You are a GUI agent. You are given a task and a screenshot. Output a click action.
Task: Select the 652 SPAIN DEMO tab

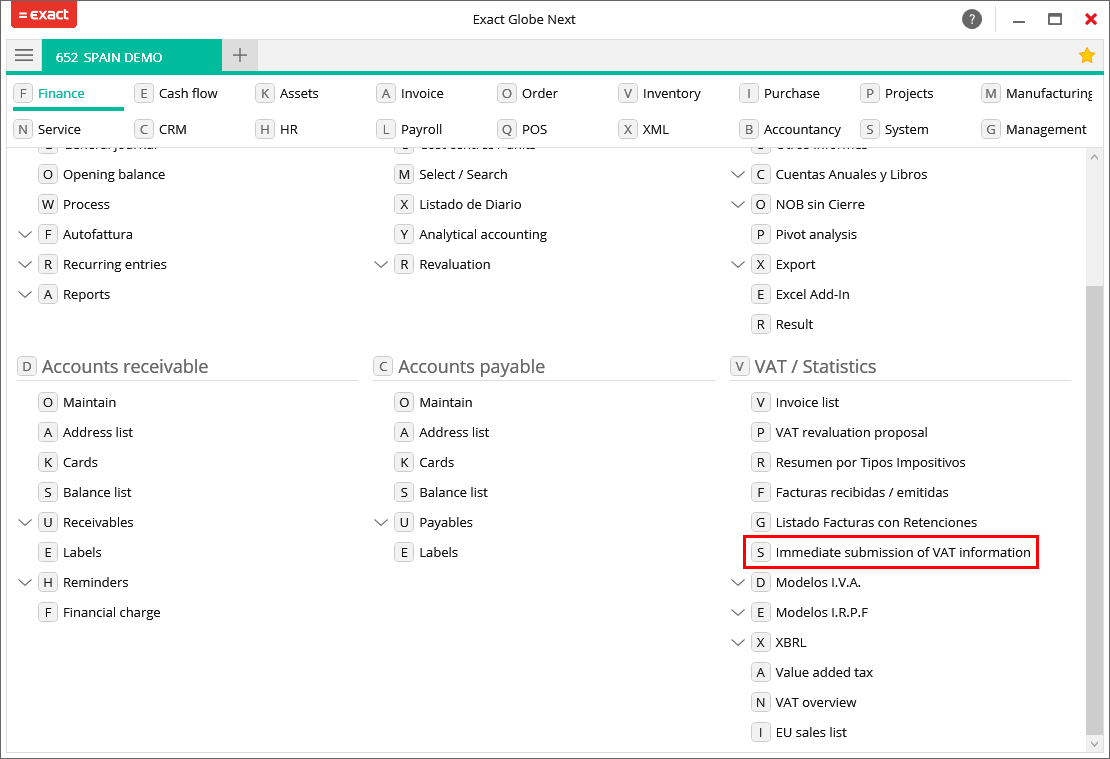[109, 57]
